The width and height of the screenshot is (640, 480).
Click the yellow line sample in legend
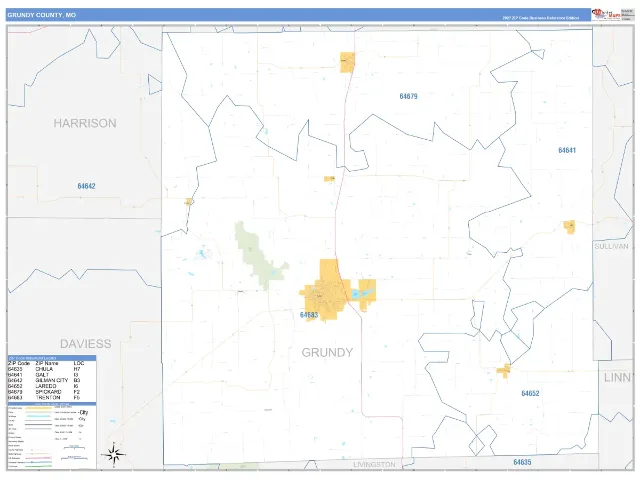pyautogui.click(x=38, y=408)
